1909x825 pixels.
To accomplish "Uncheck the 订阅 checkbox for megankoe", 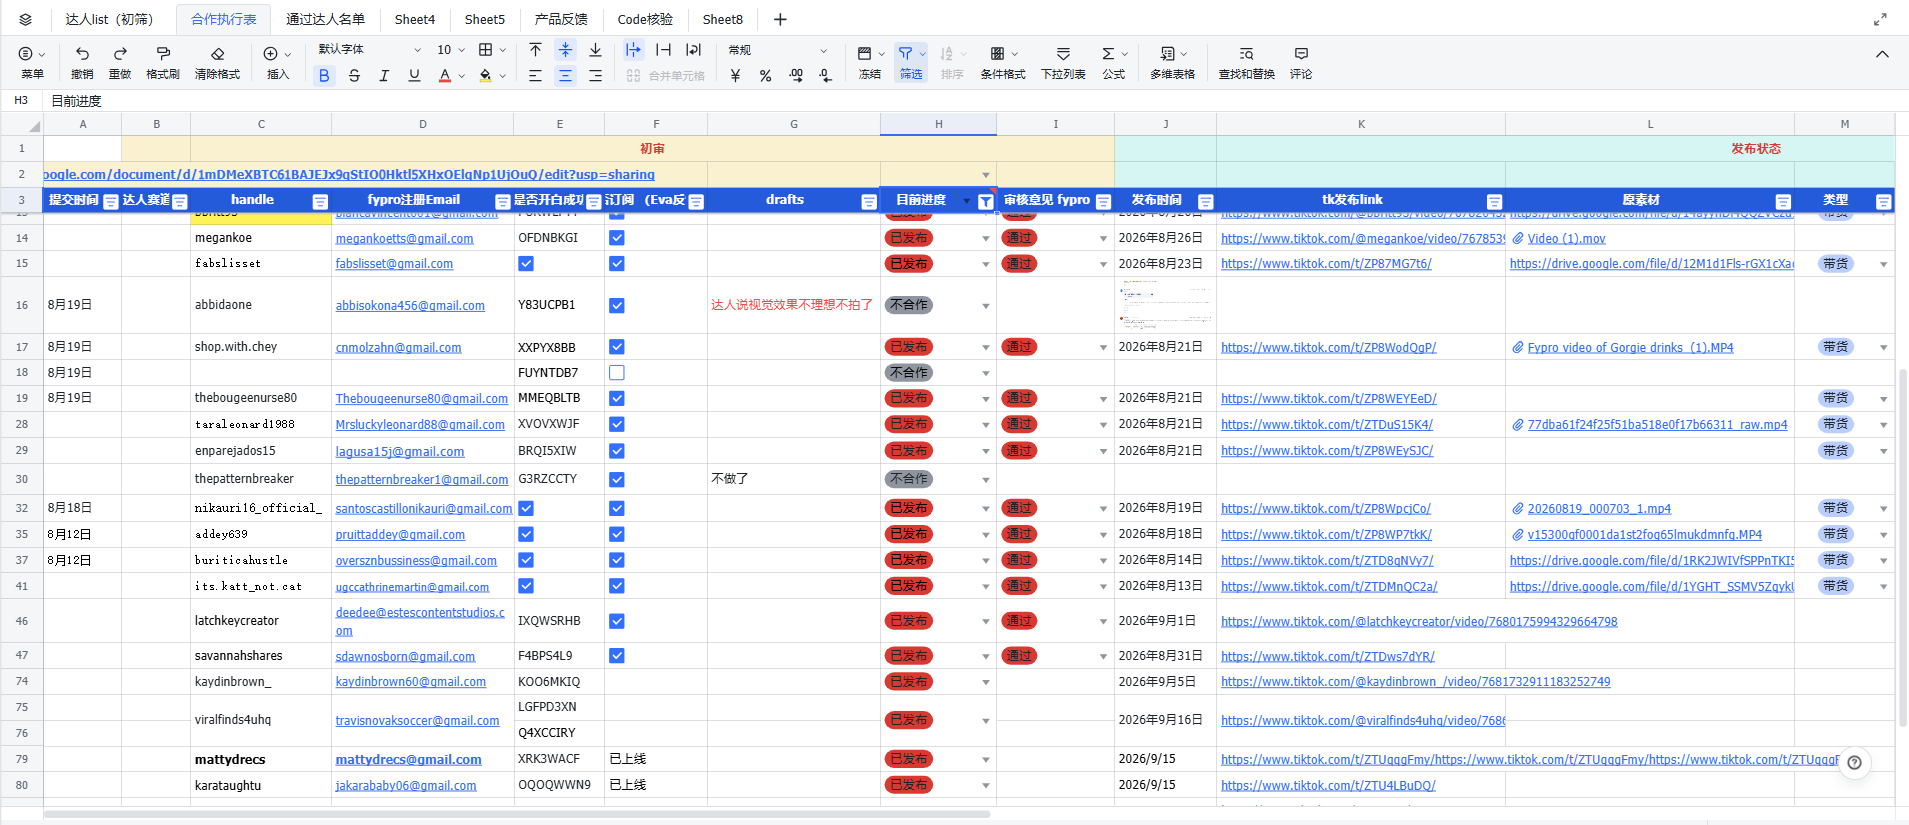I will pyautogui.click(x=617, y=238).
